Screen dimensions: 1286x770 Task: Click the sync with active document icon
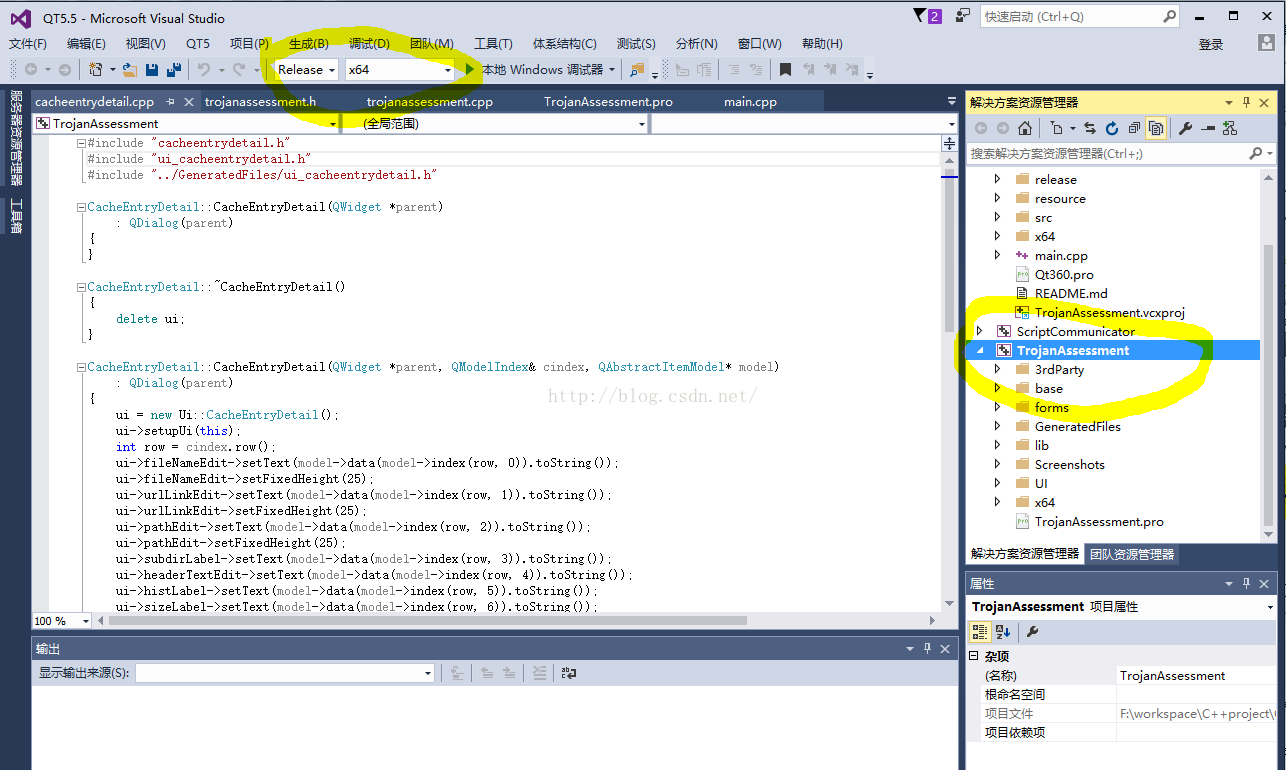point(1089,128)
